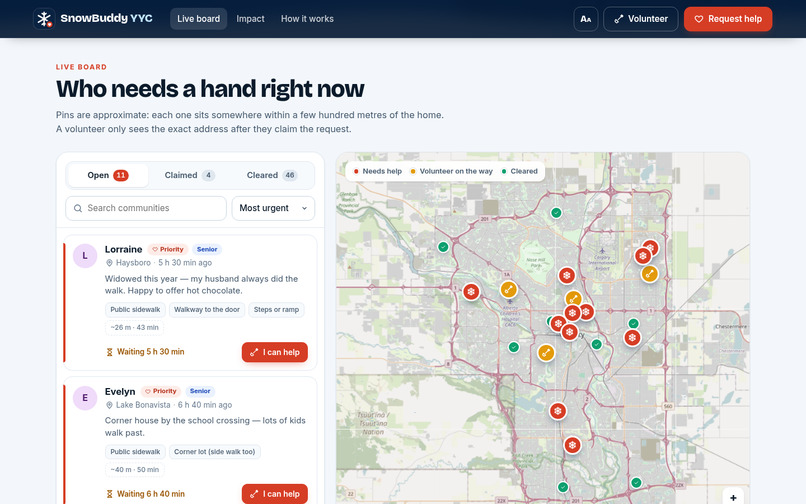This screenshot has height=504, width=806.
Task: Switch to the Claimed tab
Action: pos(189,175)
